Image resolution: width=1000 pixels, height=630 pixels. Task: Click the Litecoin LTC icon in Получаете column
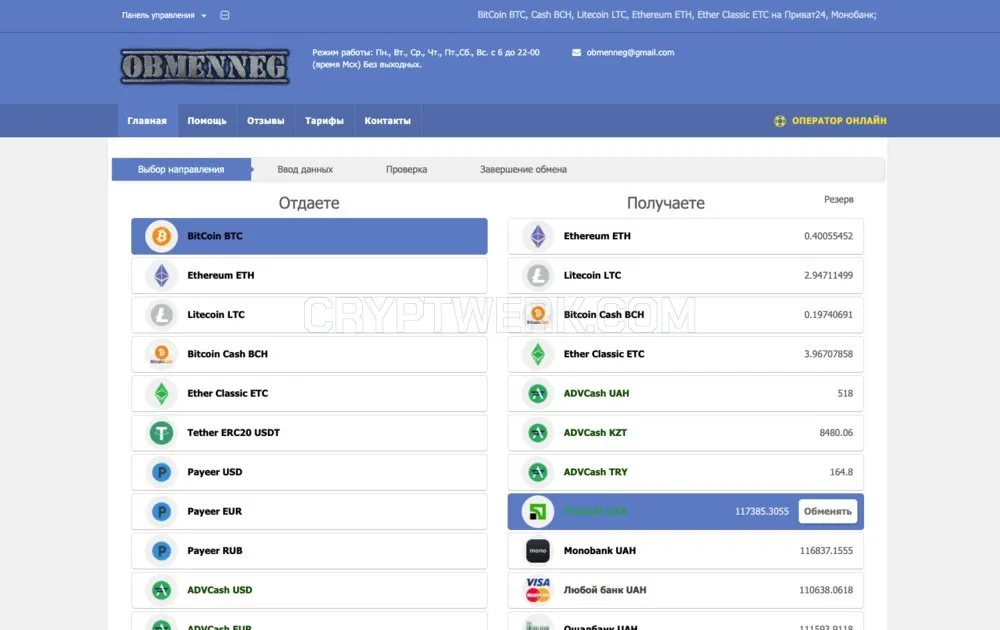(538, 275)
